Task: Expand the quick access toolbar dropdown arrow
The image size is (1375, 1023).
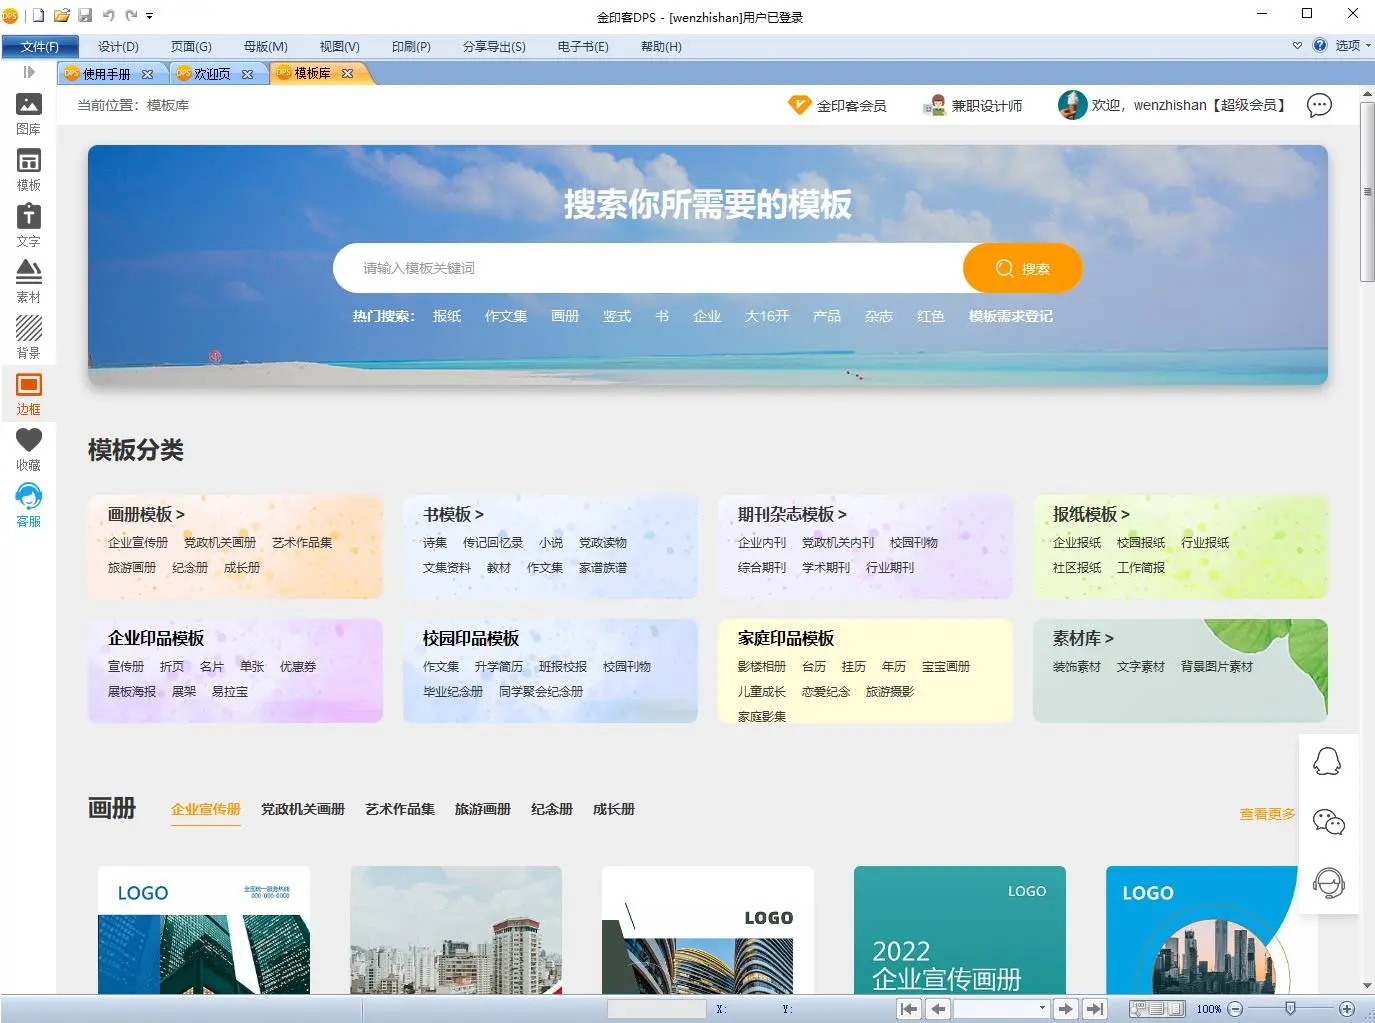Action: [150, 16]
